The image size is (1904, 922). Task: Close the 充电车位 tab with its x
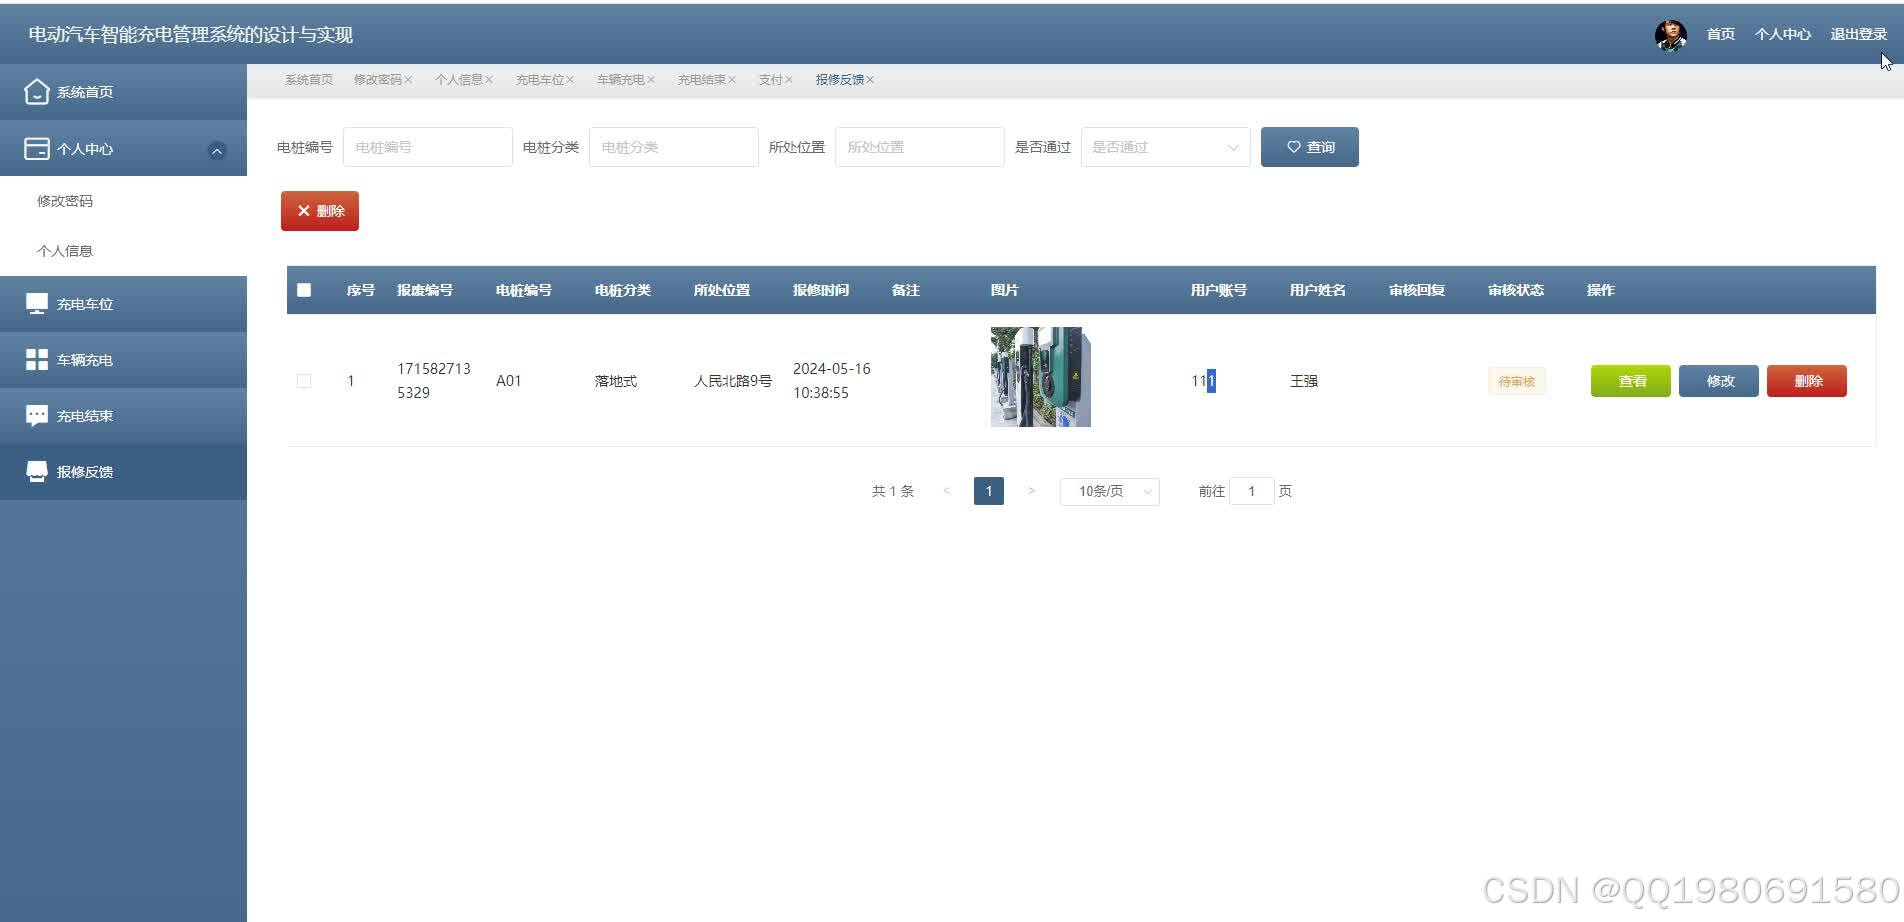point(570,80)
